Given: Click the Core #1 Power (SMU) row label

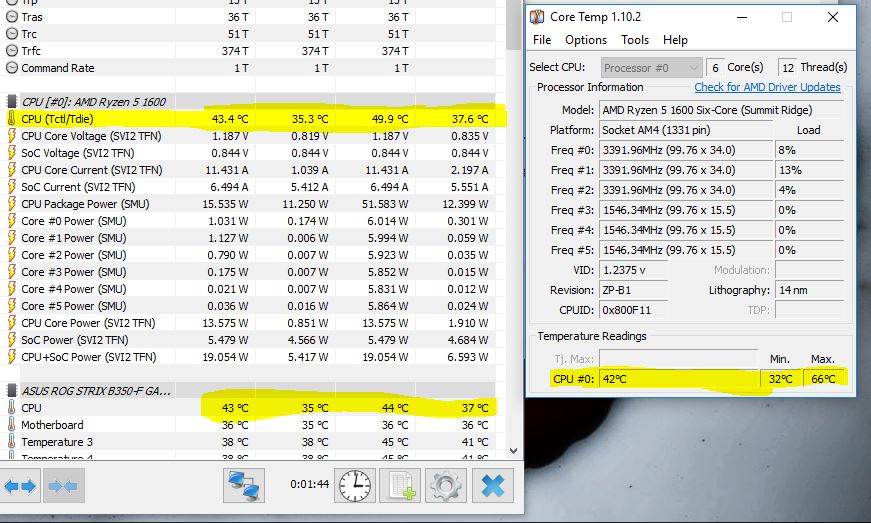Looking at the screenshot, I should [x=74, y=238].
